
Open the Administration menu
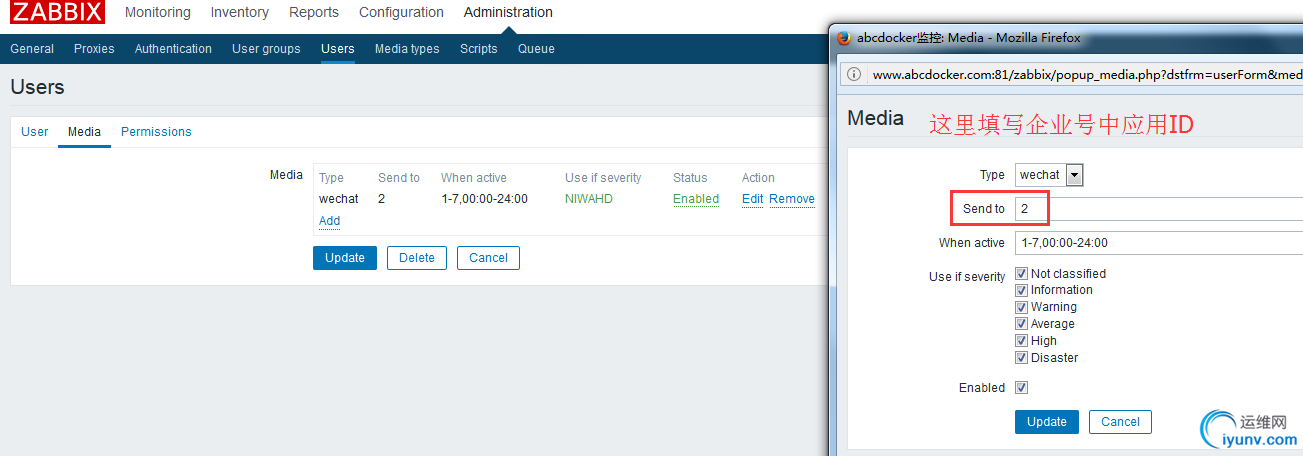(x=508, y=12)
